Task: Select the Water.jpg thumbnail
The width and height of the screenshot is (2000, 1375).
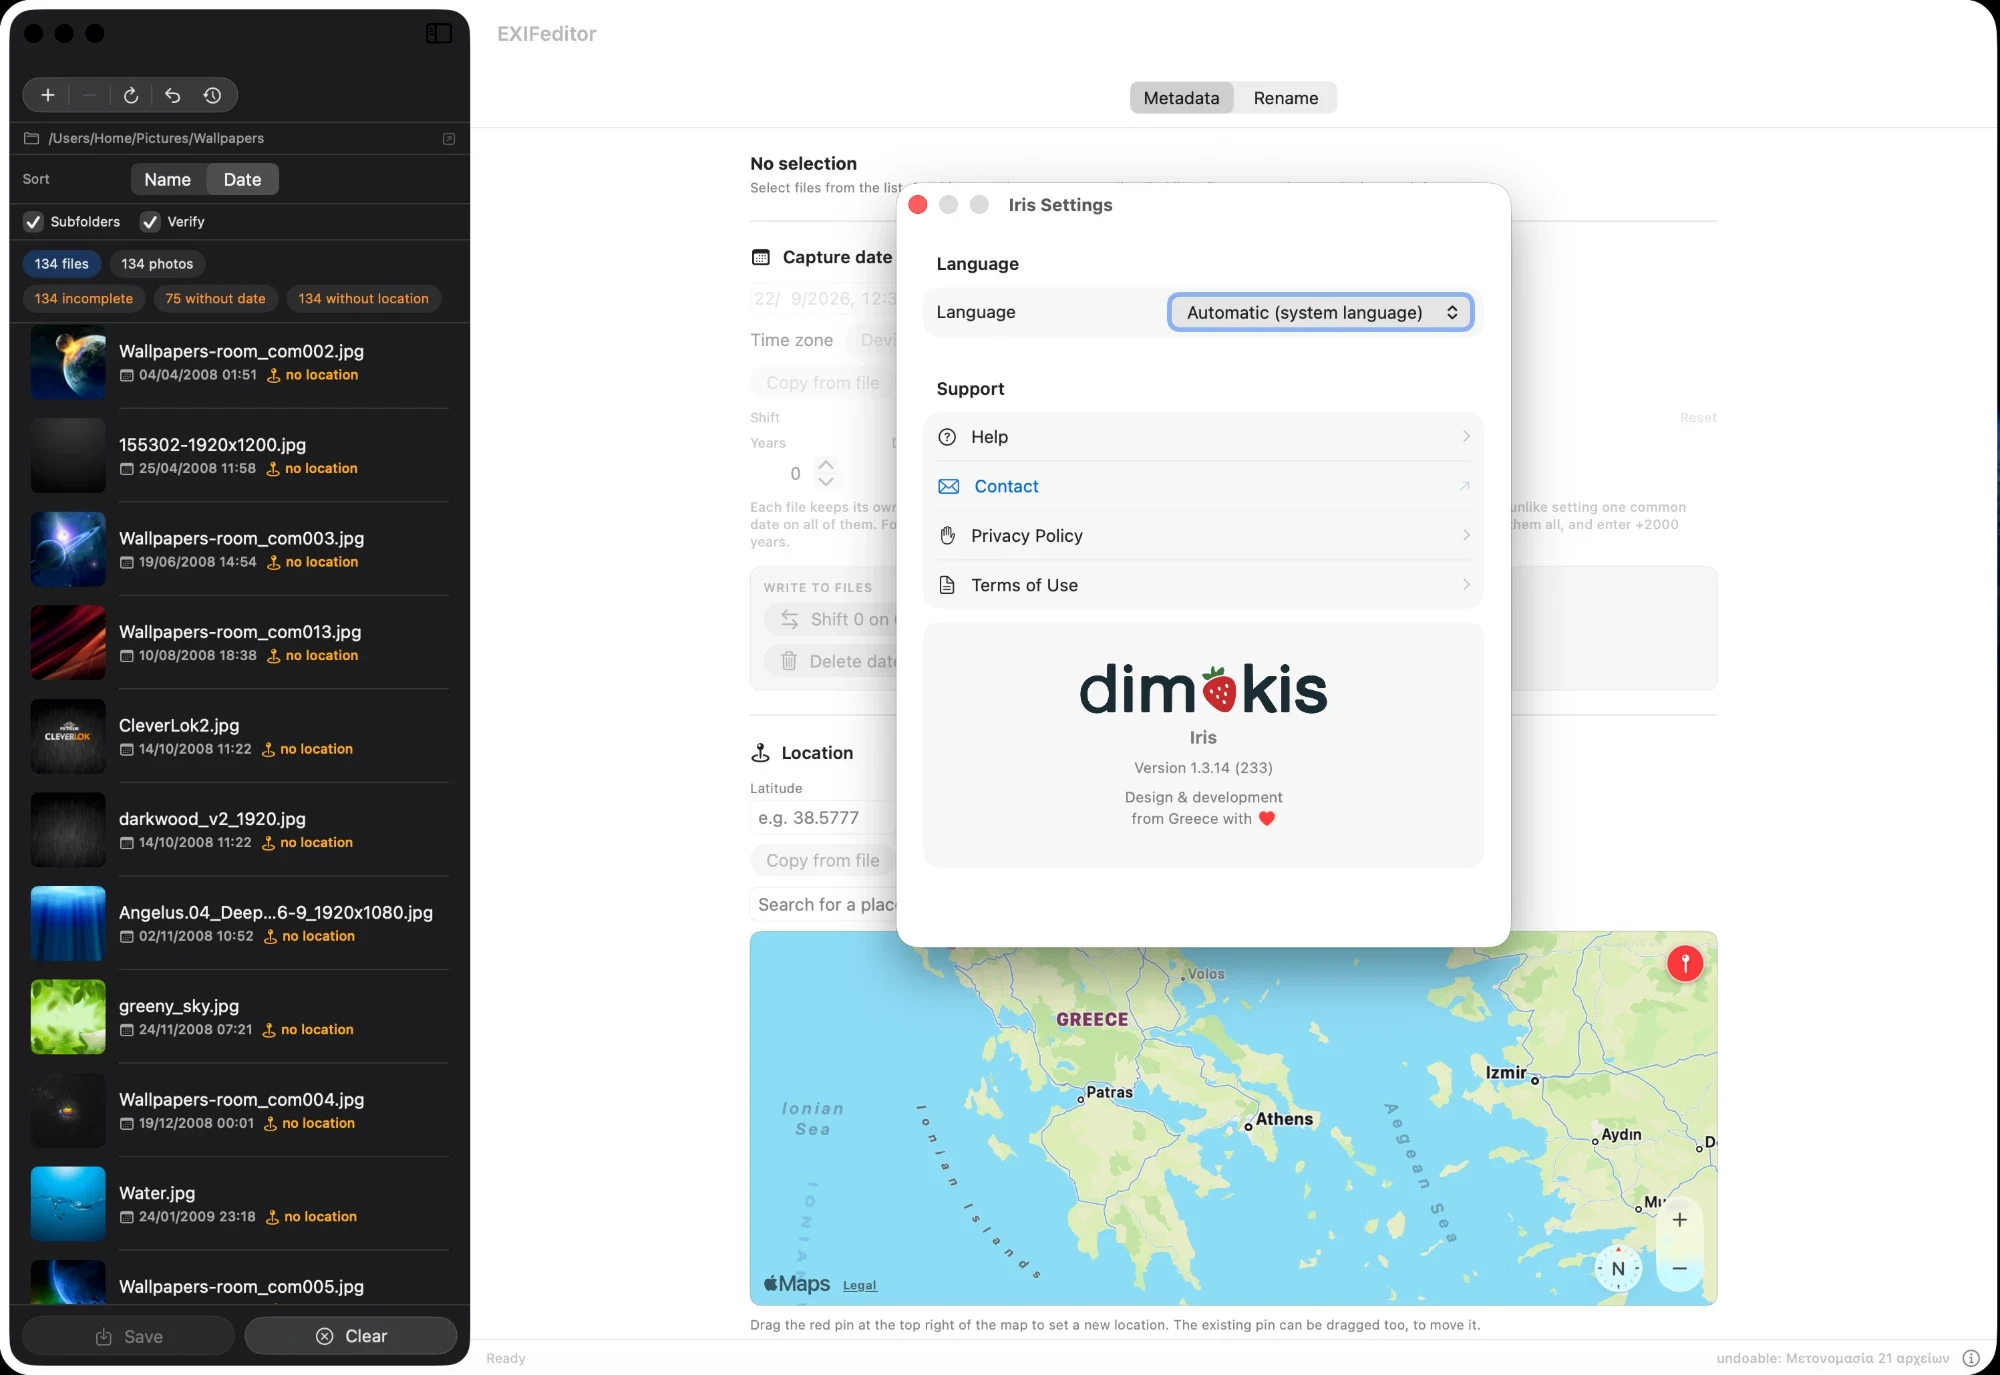Action: pyautogui.click(x=68, y=1204)
